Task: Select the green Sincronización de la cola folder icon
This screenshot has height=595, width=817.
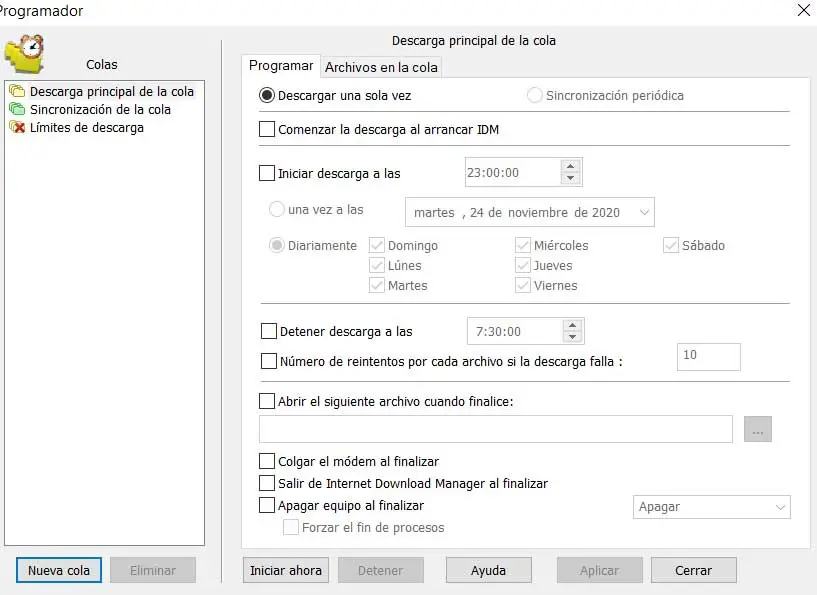Action: 17,109
